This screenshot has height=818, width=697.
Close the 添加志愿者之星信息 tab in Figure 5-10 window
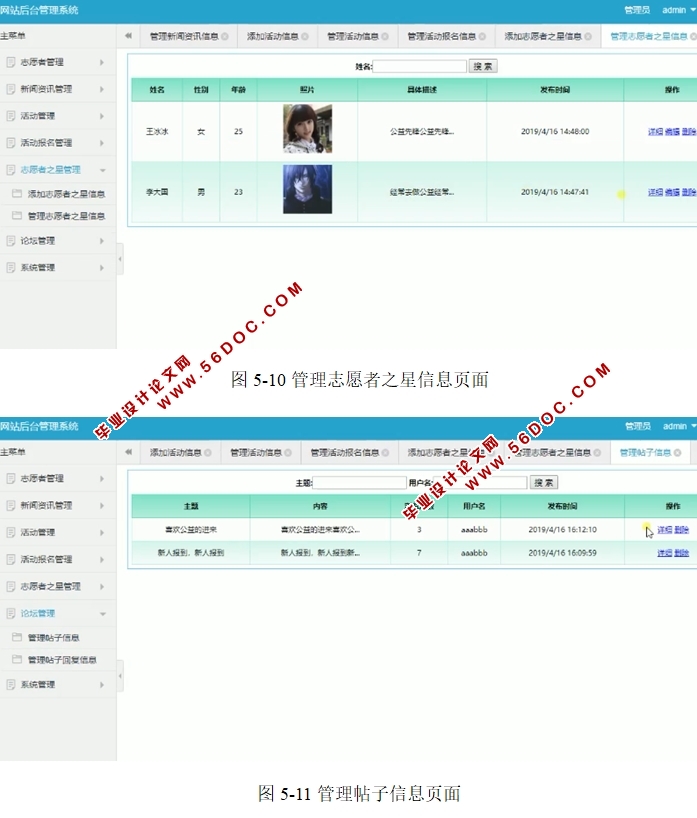[x=588, y=37]
